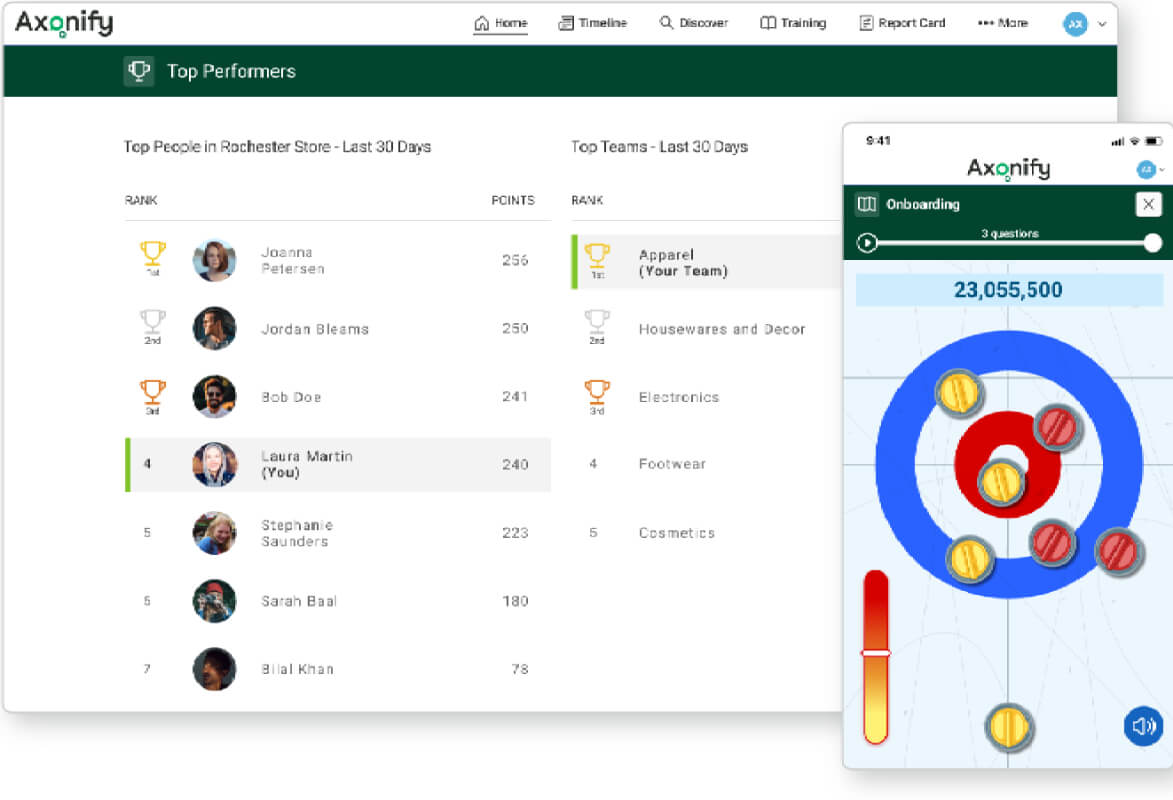Click the POINTS column header

click(x=513, y=201)
